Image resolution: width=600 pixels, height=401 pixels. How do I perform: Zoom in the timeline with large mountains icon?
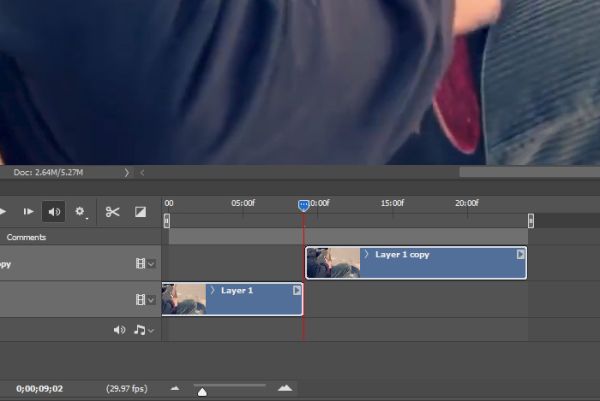pyautogui.click(x=285, y=388)
